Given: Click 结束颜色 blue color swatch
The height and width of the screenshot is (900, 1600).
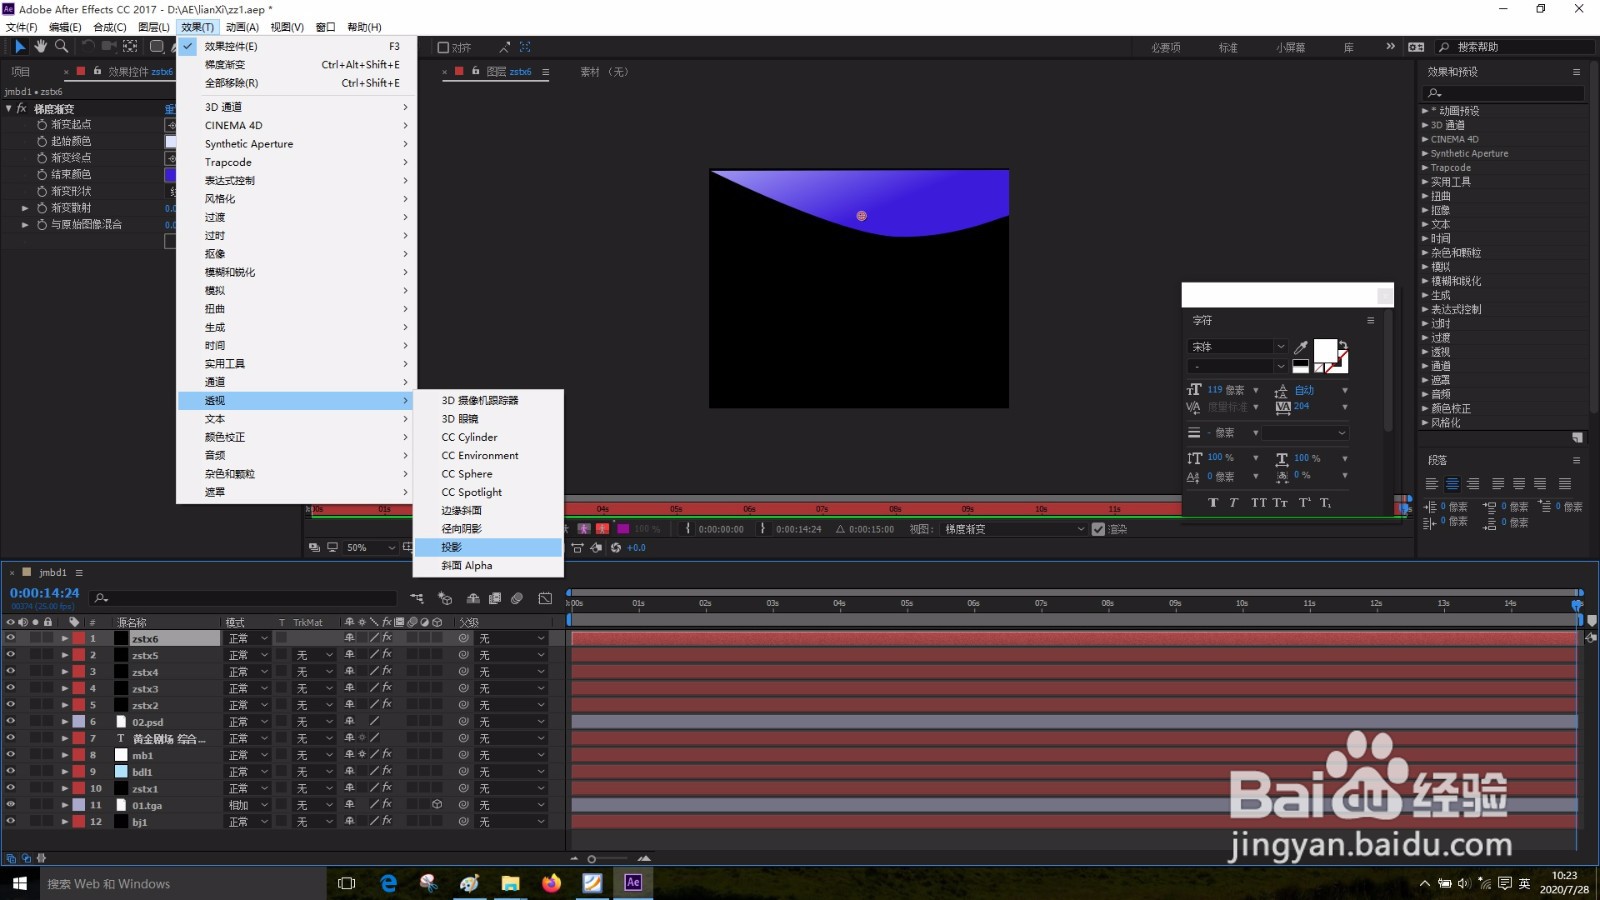Looking at the screenshot, I should click(170, 174).
